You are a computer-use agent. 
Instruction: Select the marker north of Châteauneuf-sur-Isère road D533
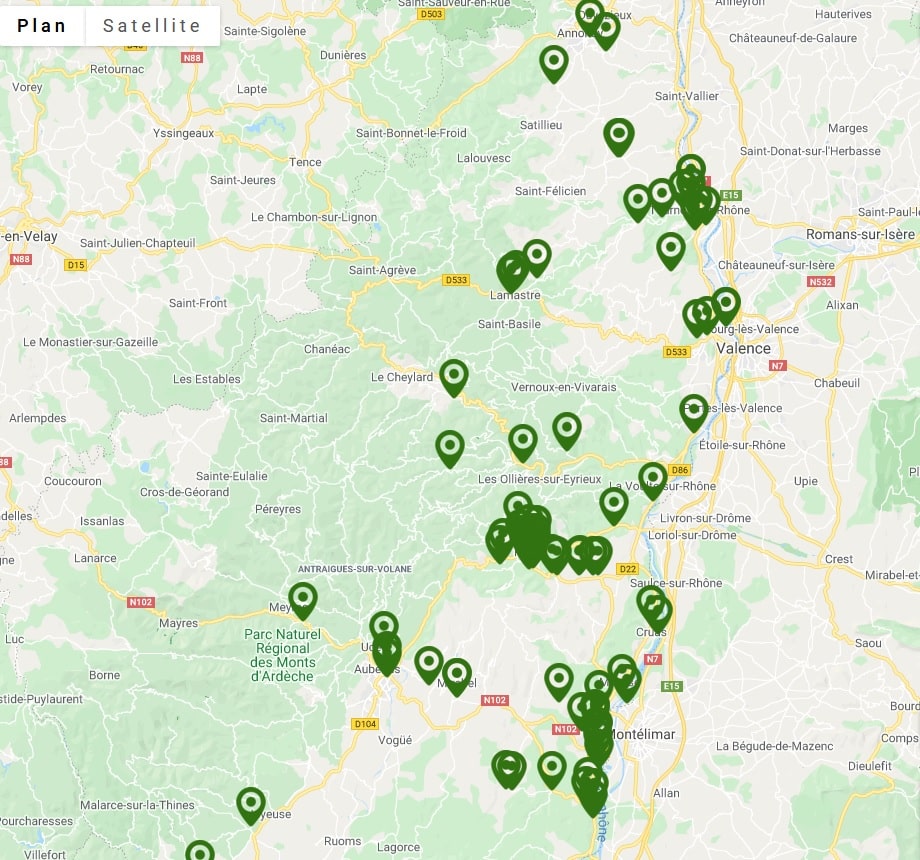point(671,249)
